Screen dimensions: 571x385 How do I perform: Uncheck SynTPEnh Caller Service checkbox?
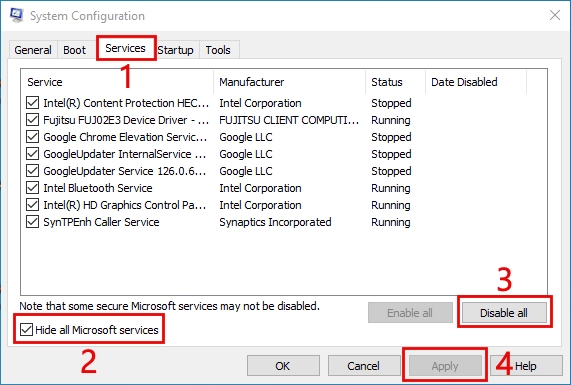tap(32, 222)
